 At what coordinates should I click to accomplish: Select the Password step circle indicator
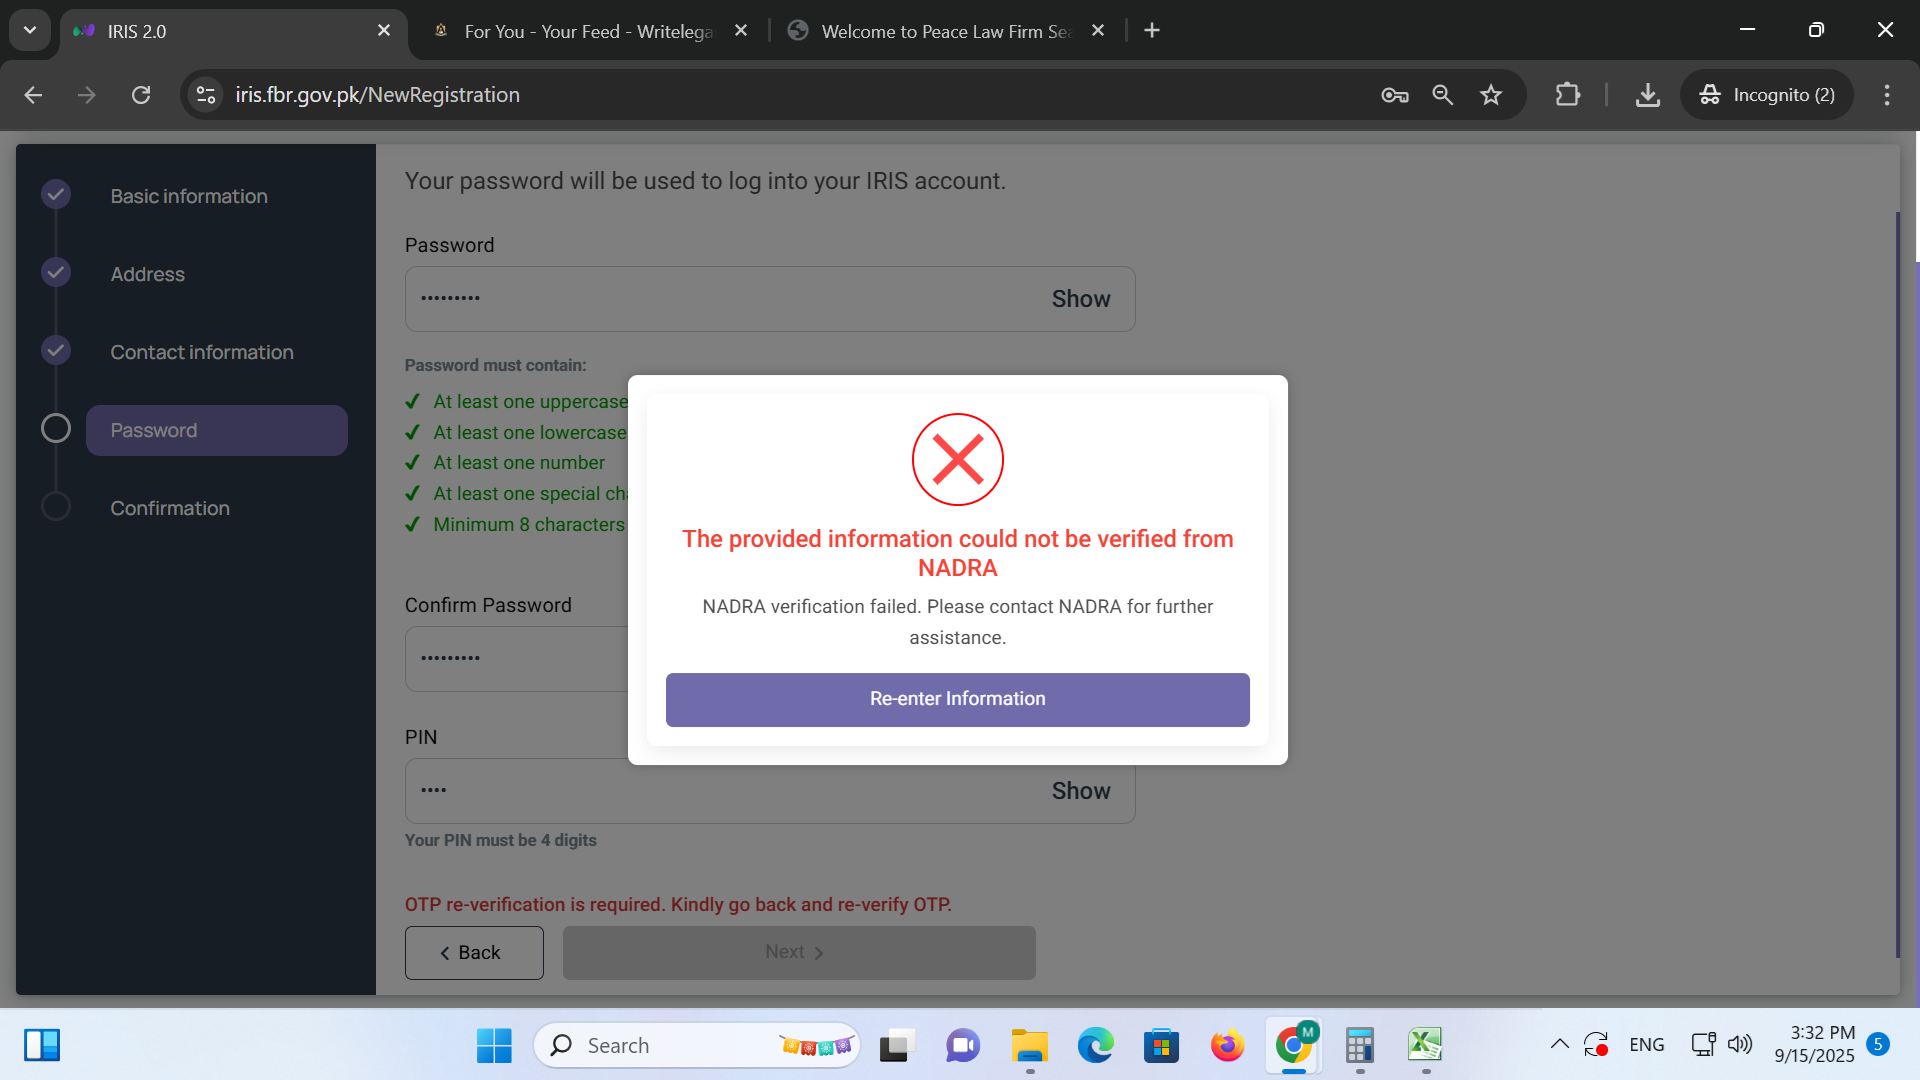pos(56,429)
